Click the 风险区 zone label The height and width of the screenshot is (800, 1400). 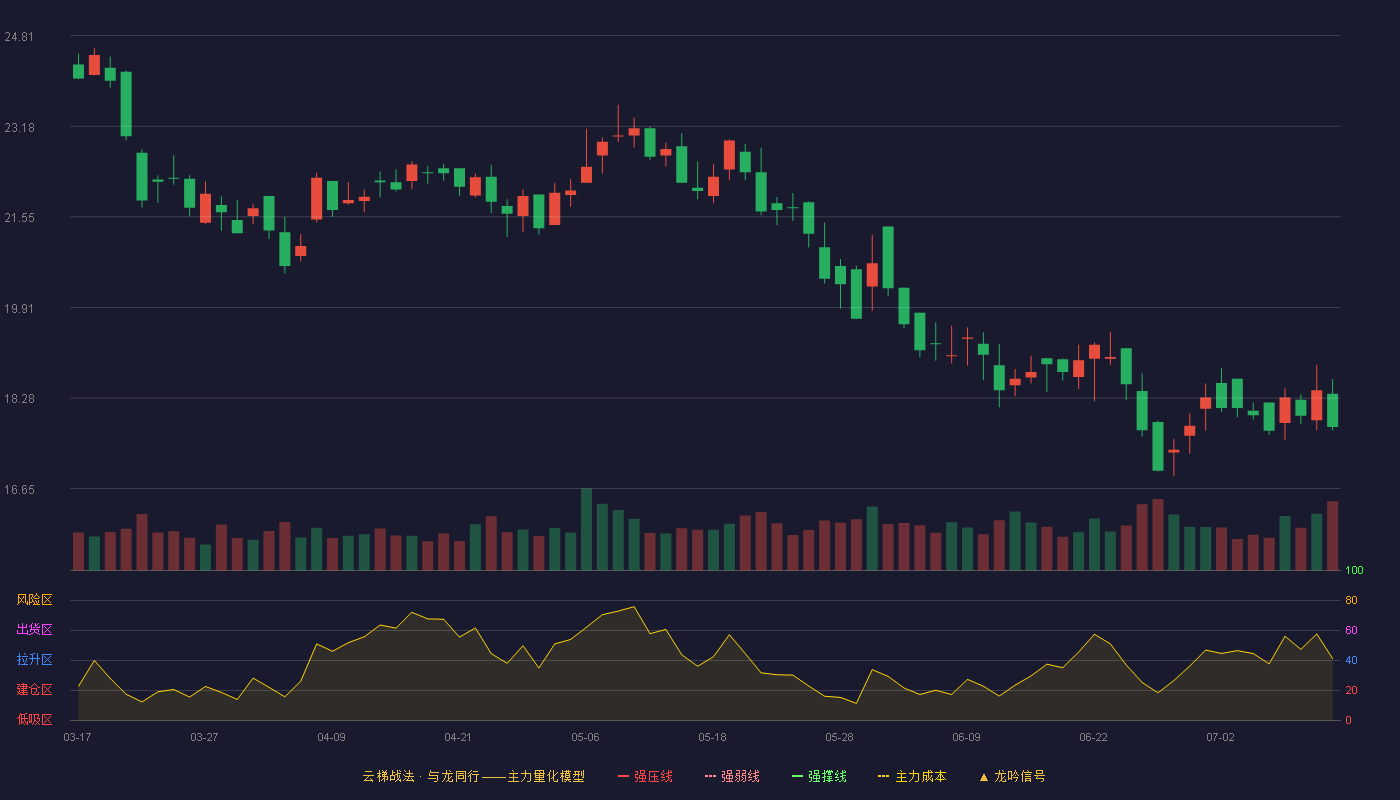[x=34, y=600]
